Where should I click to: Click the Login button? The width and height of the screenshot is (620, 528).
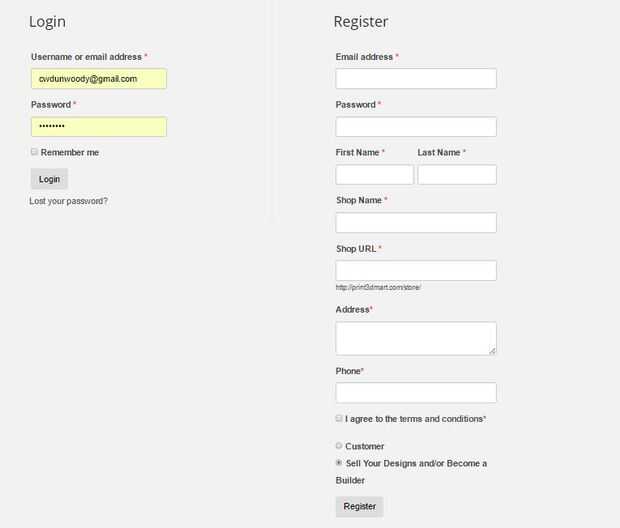(49, 179)
